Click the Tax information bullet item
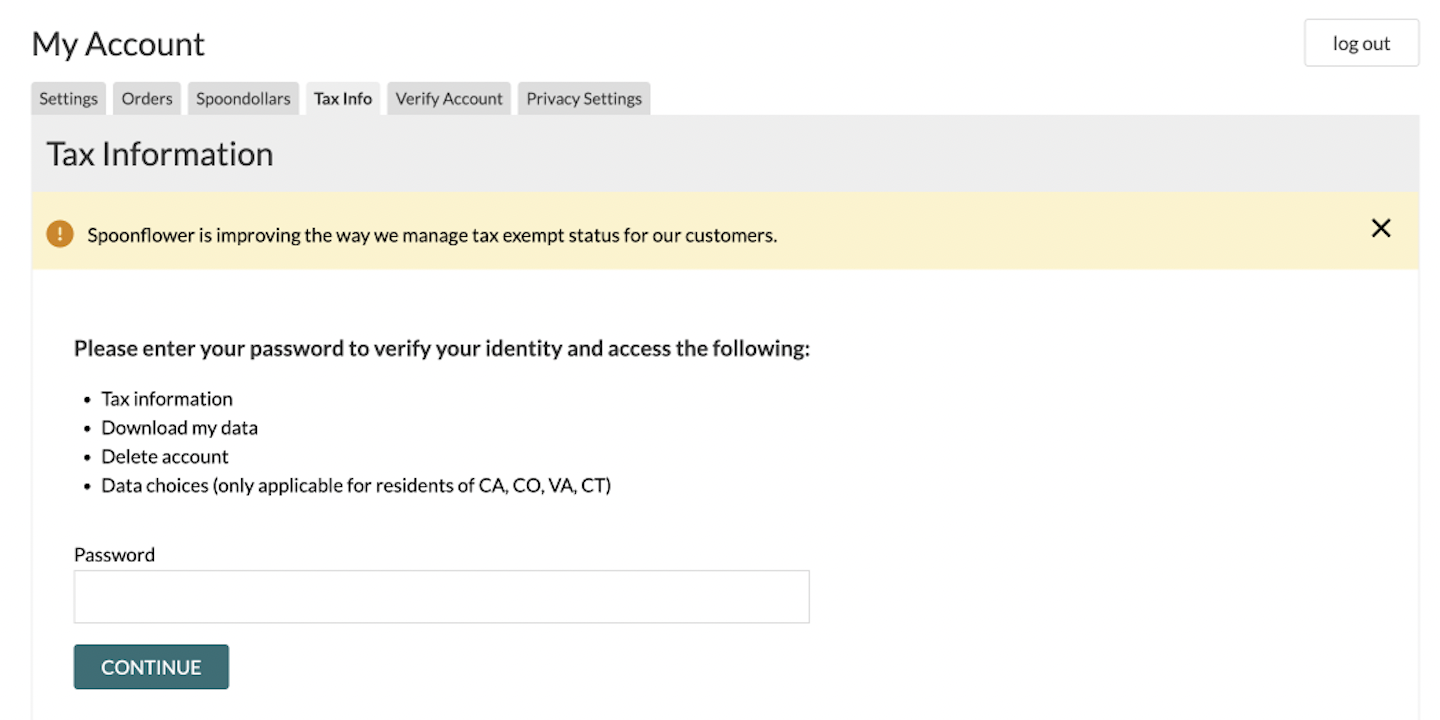 [166, 398]
